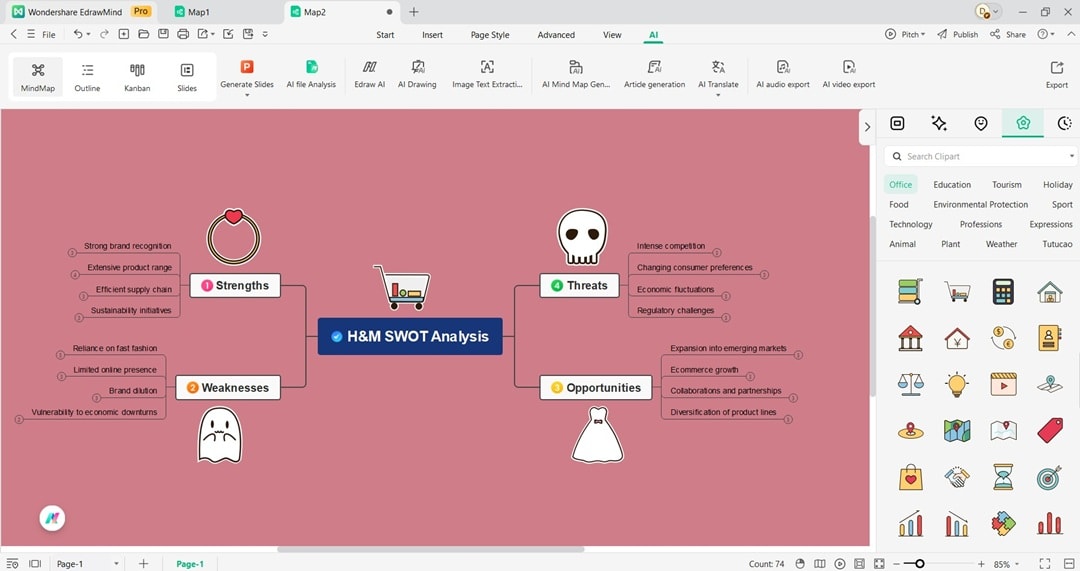Select the Education clipart category
The image size is (1080, 571).
click(x=952, y=185)
